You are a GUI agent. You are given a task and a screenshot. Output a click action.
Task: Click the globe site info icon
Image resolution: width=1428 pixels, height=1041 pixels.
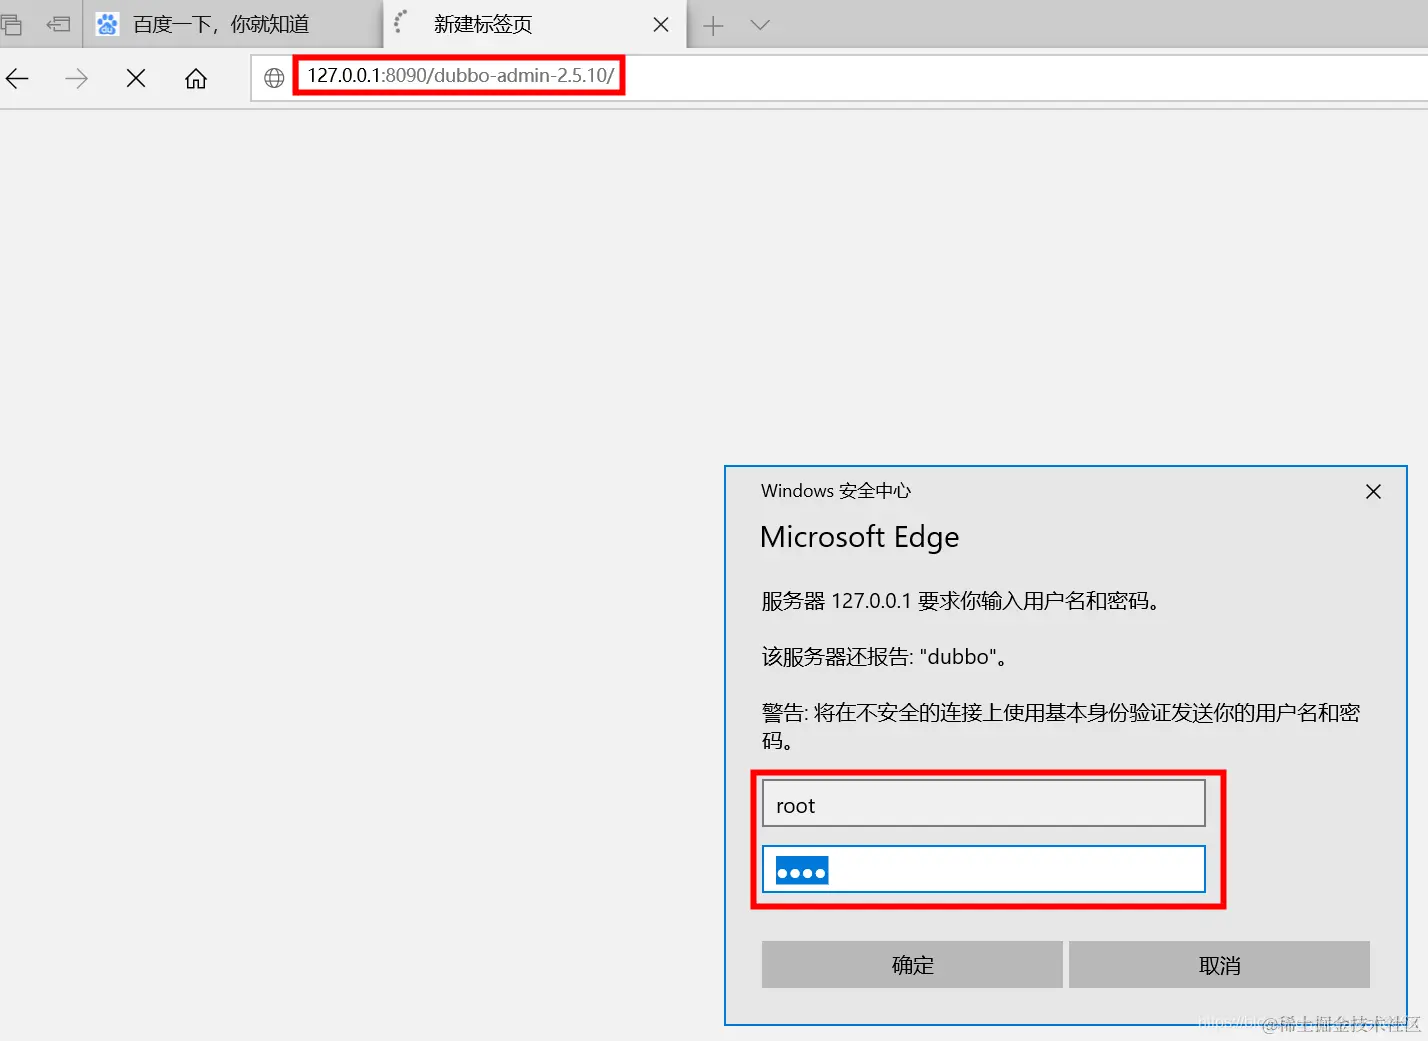coord(274,78)
